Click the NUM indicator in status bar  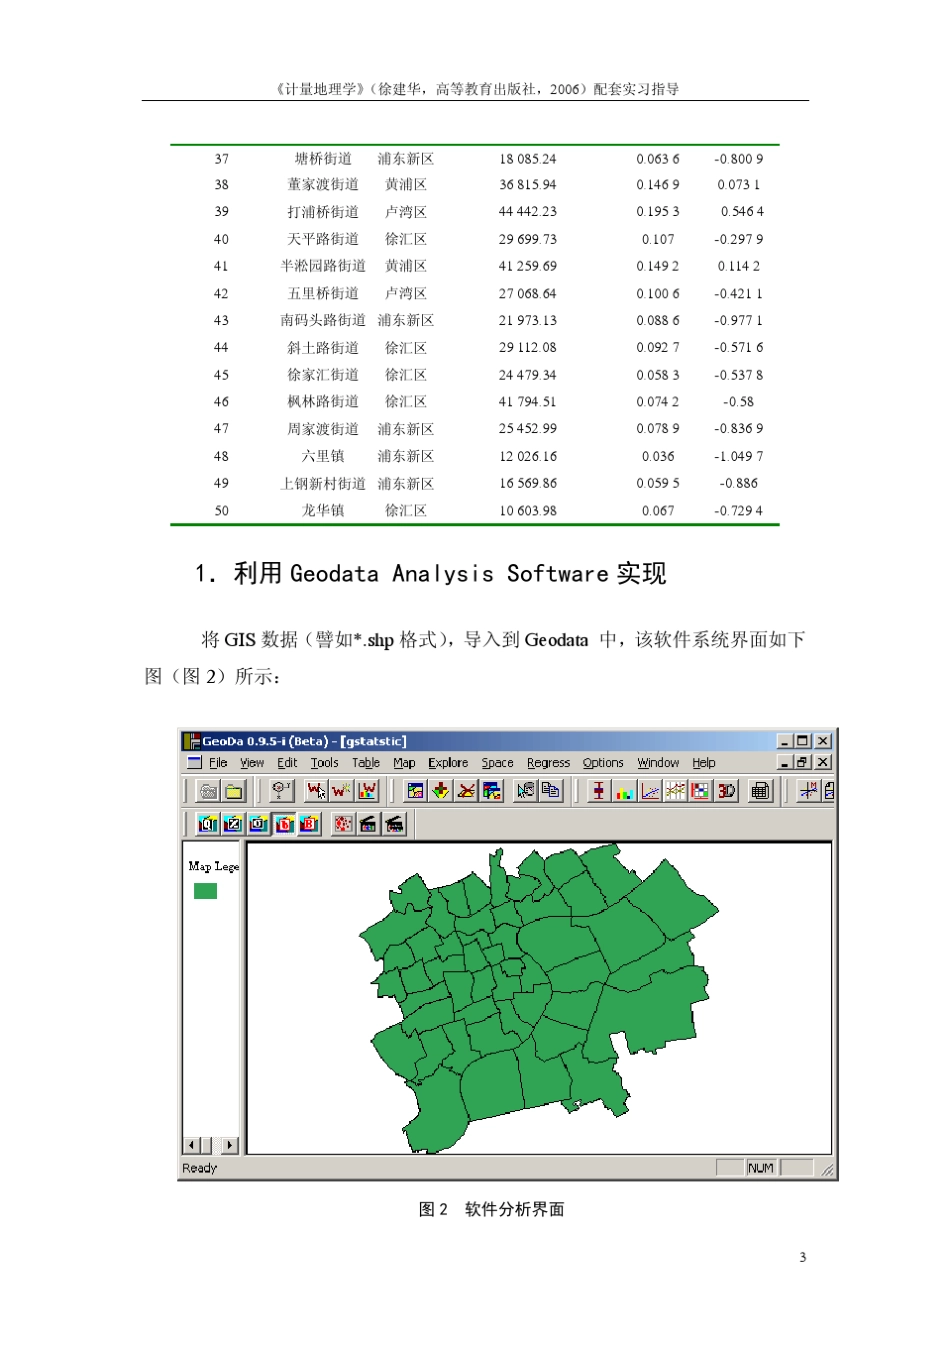[x=760, y=1168]
